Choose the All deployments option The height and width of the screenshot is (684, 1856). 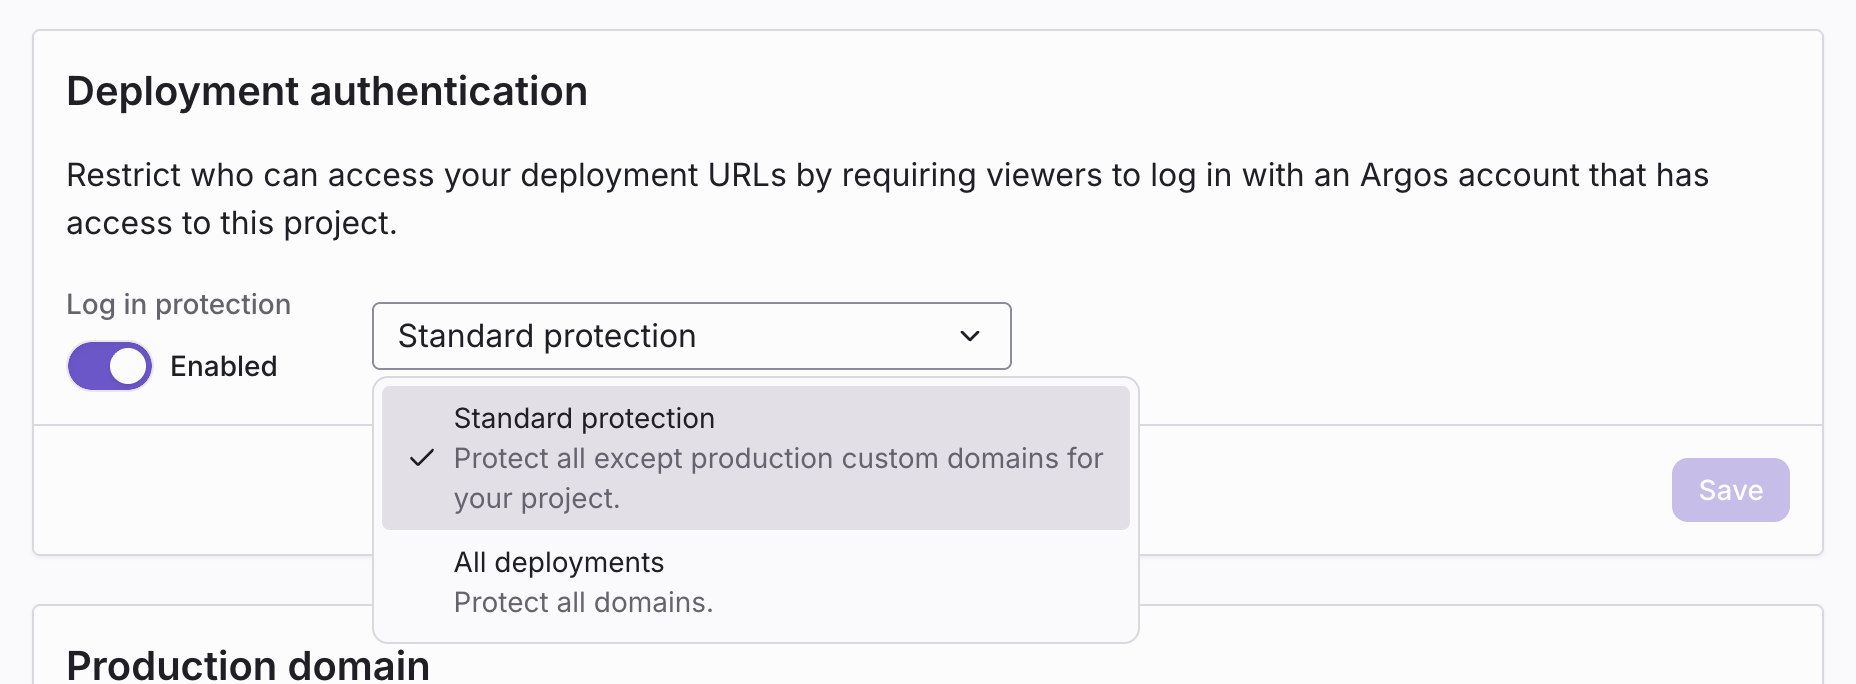coord(756,582)
